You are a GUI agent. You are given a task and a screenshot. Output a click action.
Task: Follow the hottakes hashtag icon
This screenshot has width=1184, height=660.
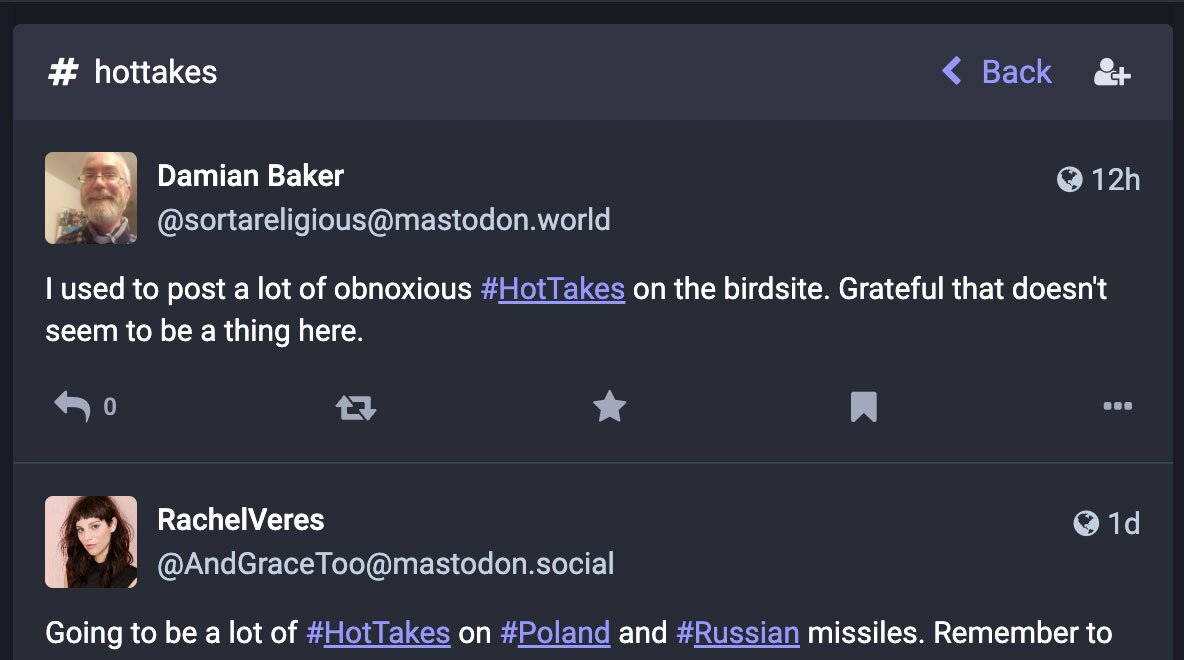1112,72
